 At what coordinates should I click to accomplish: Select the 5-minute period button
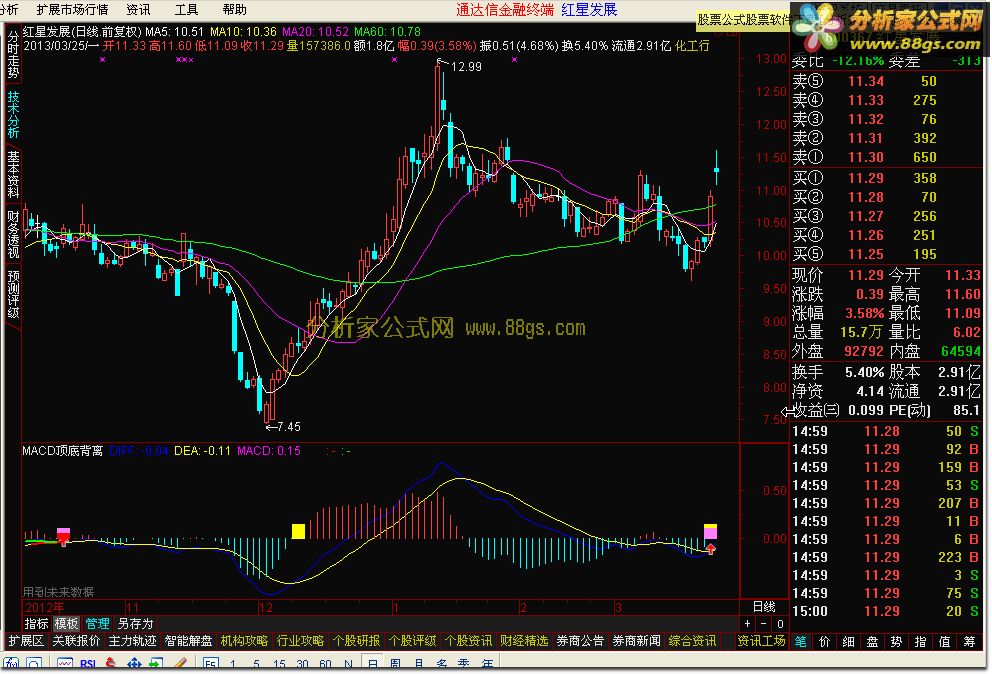pyautogui.click(x=256, y=665)
